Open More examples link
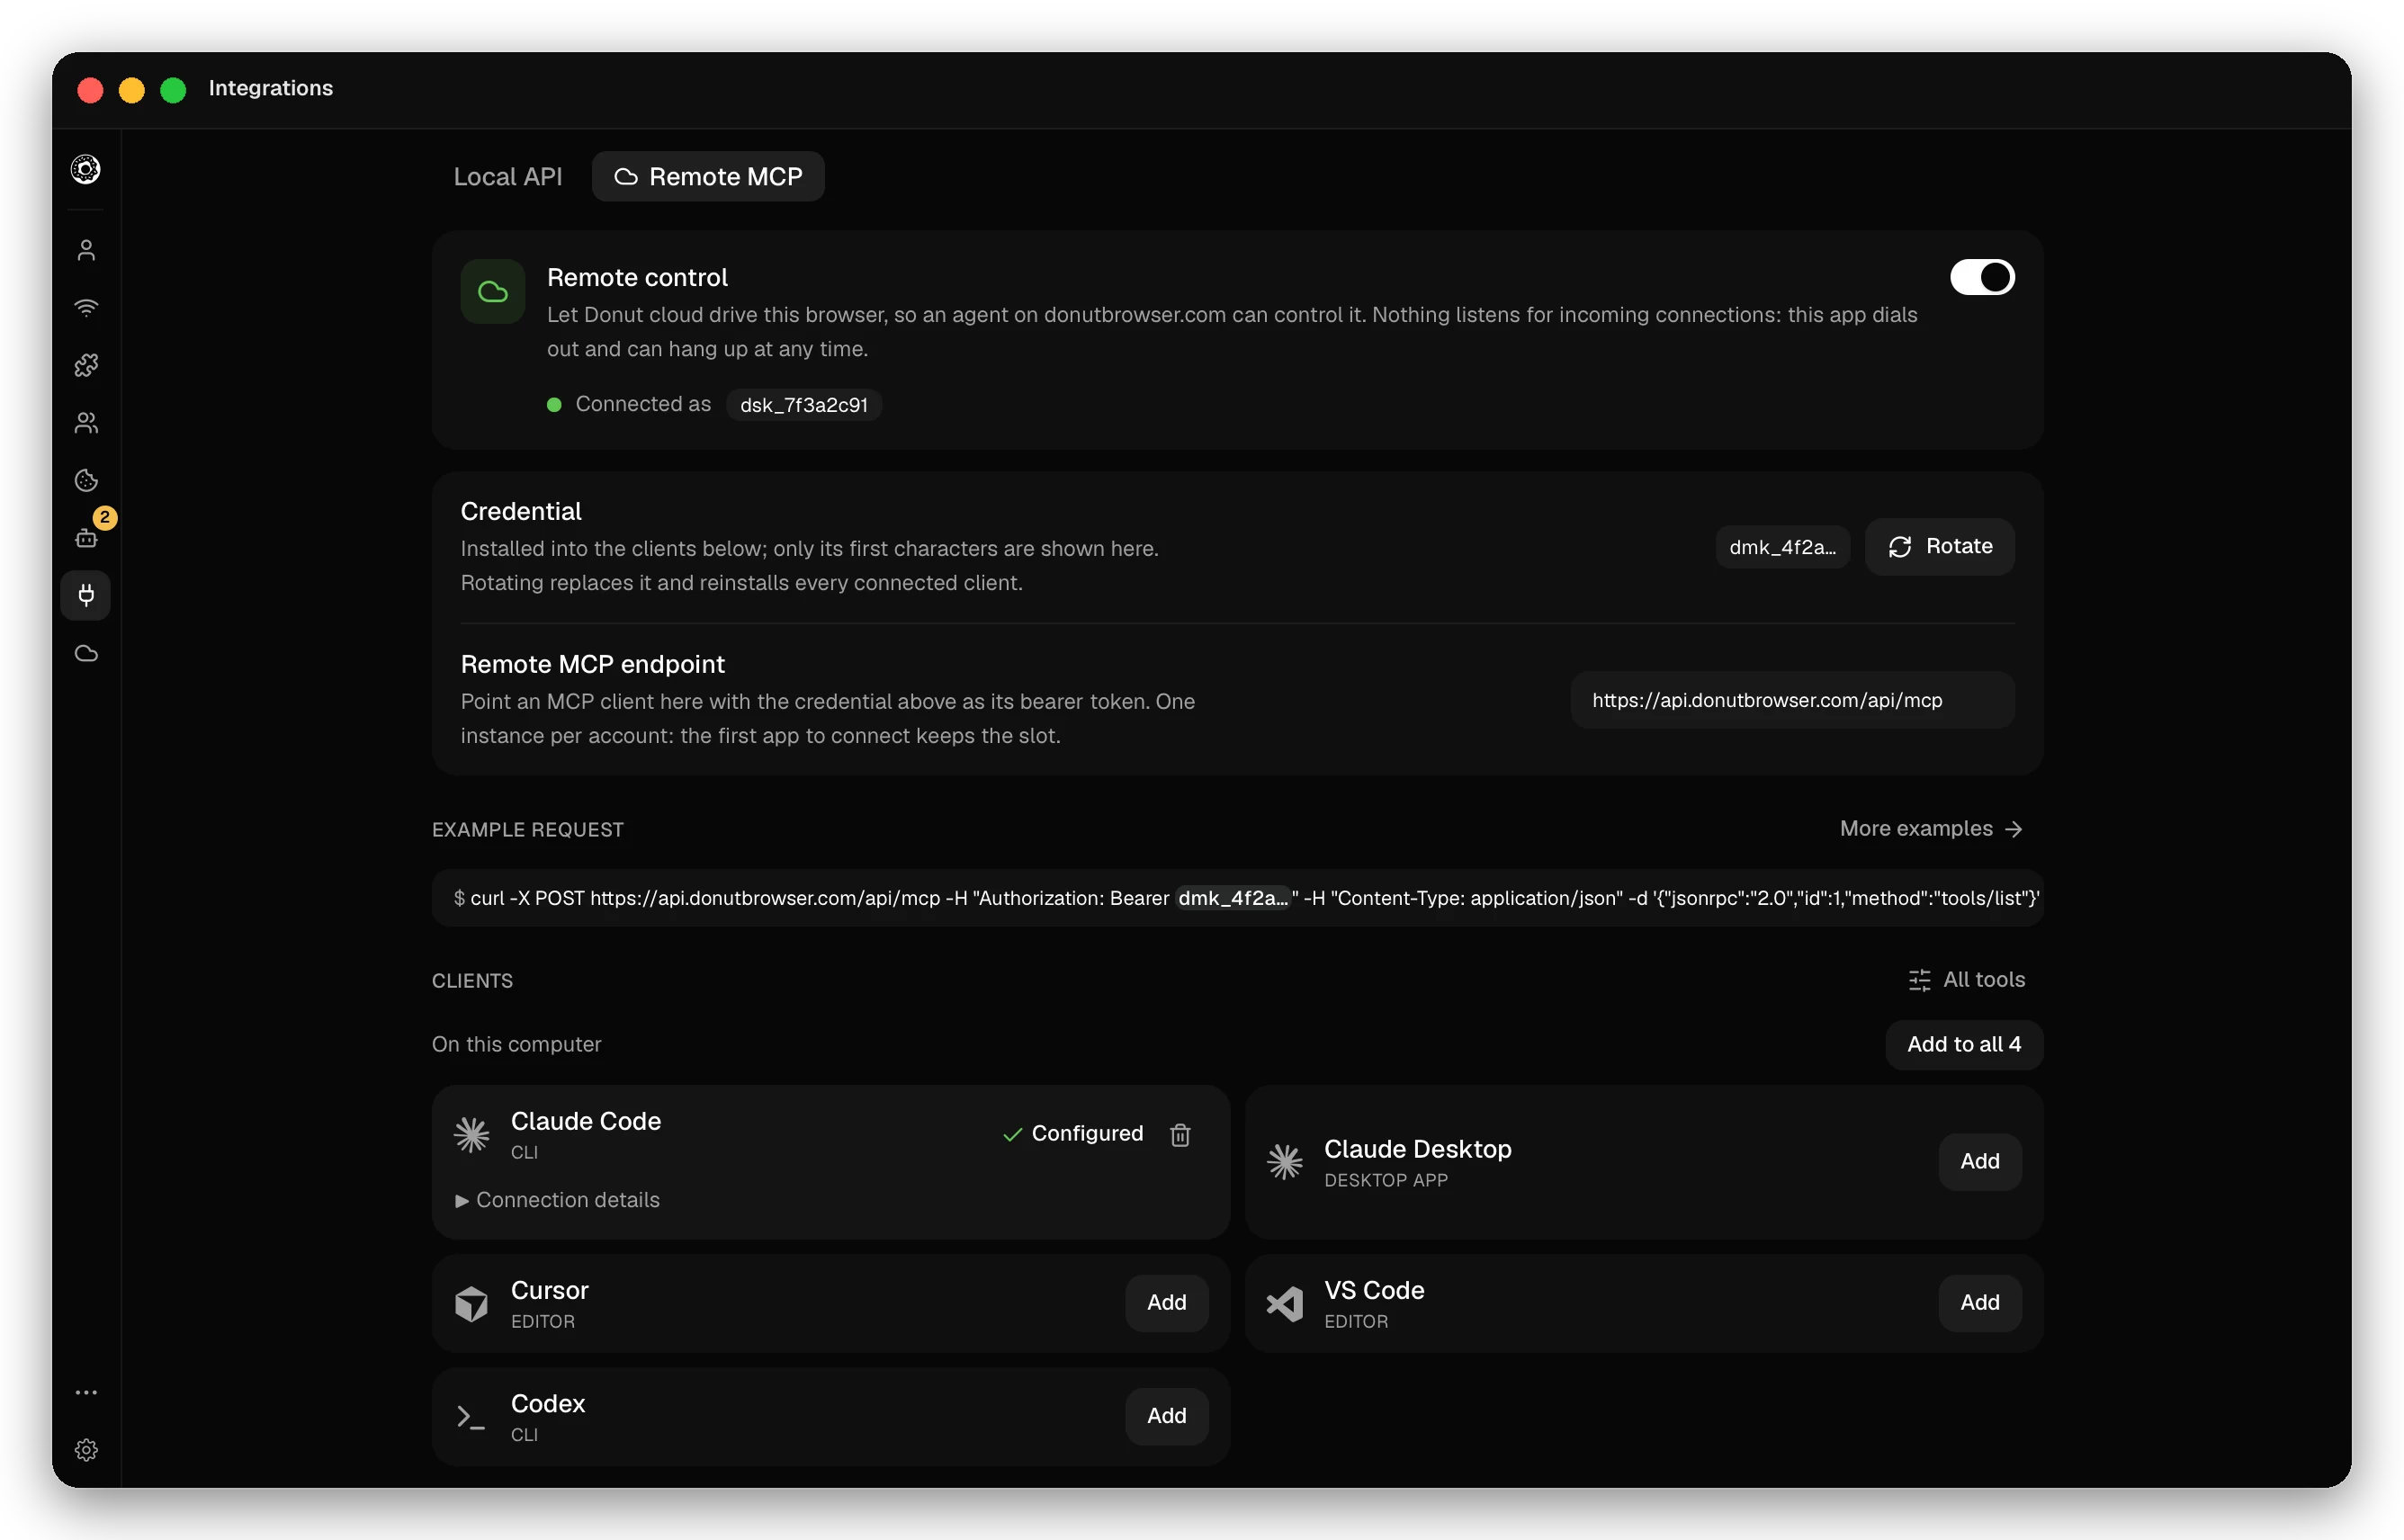 pos(1931,828)
